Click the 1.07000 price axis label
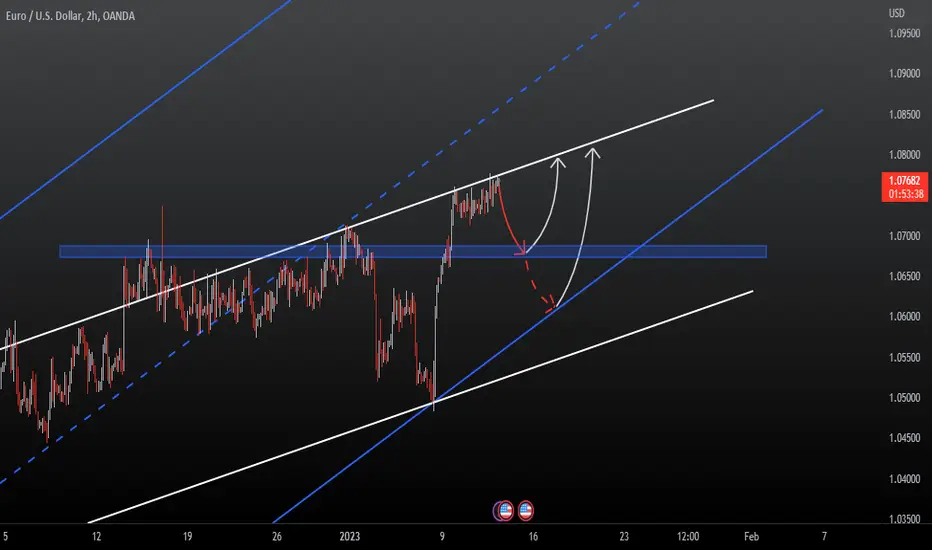Screen dimensions: 932x550 pos(904,236)
